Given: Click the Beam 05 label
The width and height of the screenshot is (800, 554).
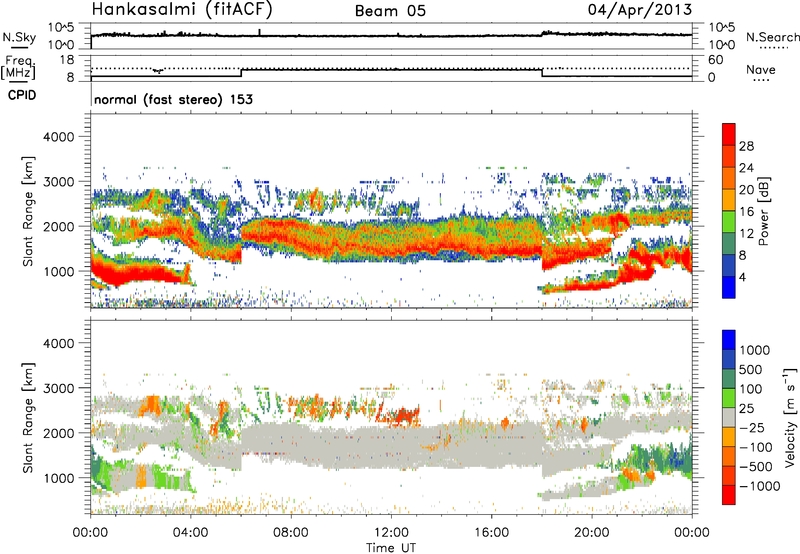Looking at the screenshot, I should click(x=390, y=11).
